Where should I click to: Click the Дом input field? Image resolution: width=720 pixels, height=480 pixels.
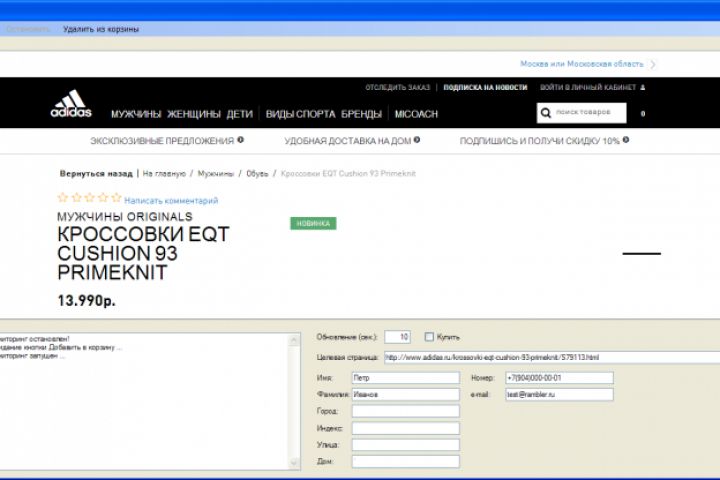405,461
